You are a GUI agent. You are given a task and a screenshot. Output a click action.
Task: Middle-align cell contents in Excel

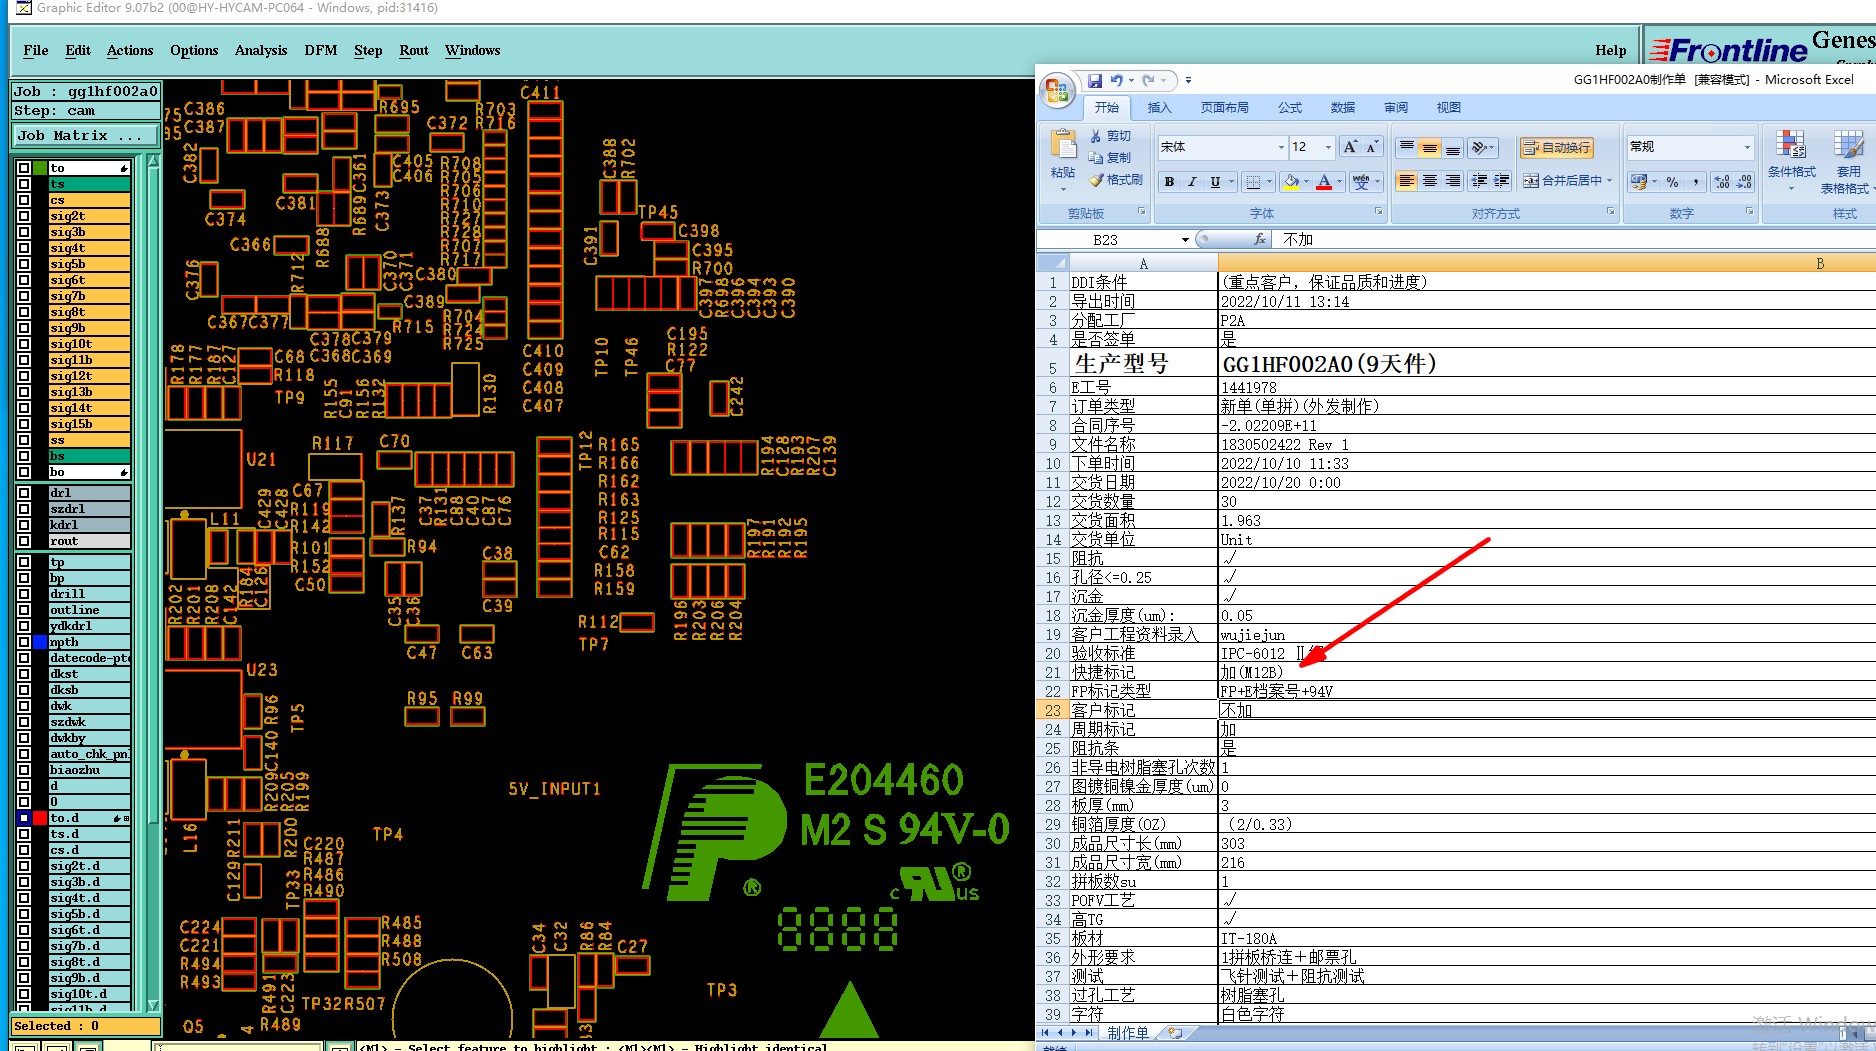coord(1430,148)
